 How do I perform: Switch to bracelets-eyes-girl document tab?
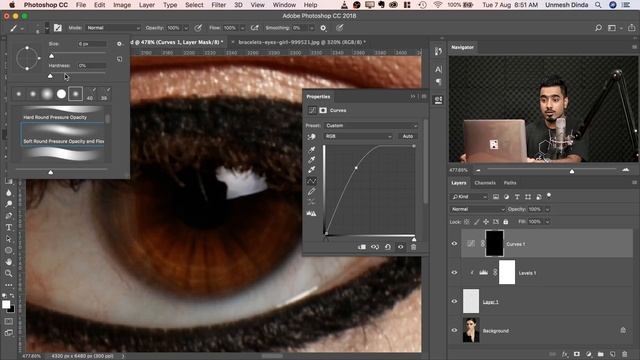point(302,42)
